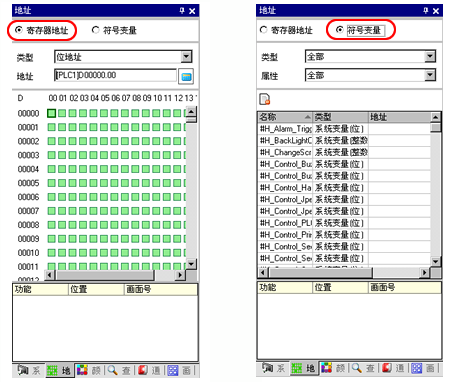Click 功能 column header in left panel
453x382 pixels.
coord(40,289)
